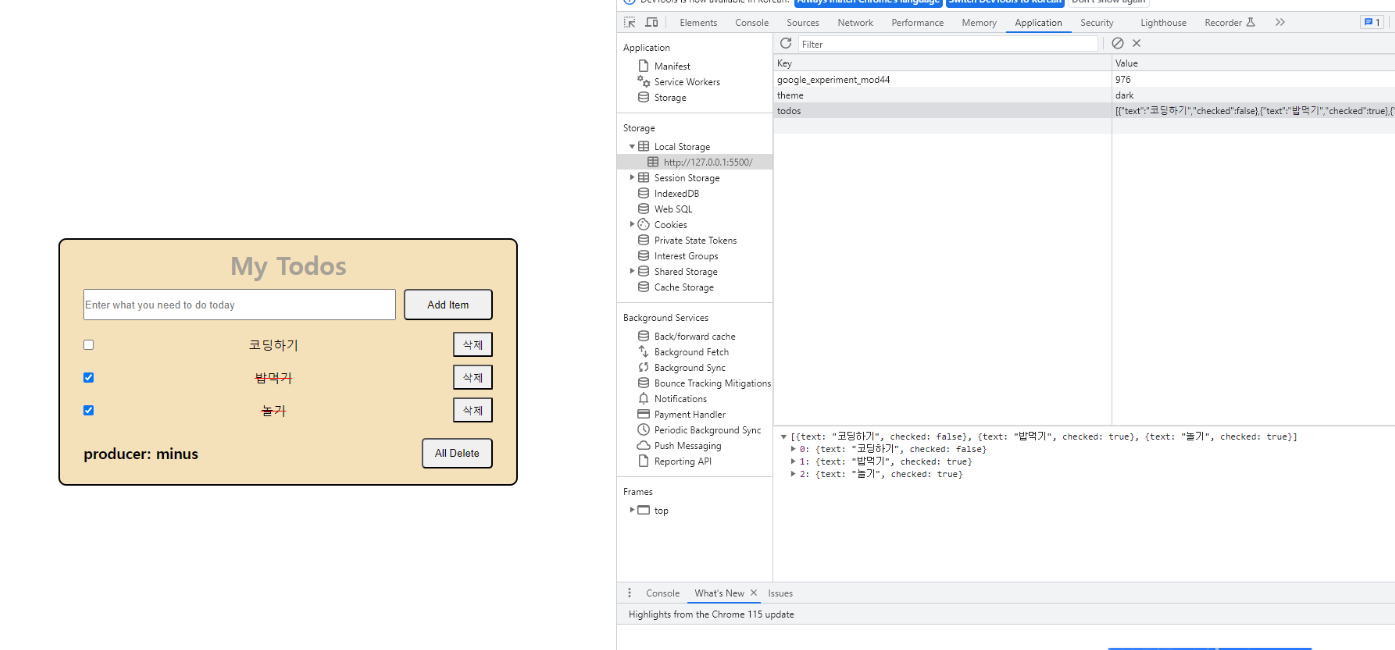Expand array item 0 코딩하기 in preview
The image size is (1395, 650).
point(793,449)
